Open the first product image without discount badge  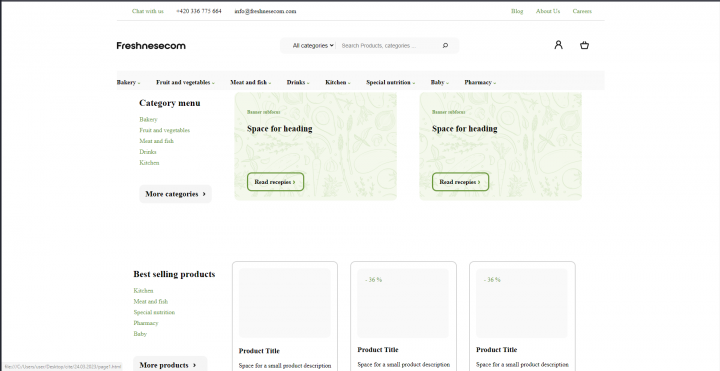tap(285, 303)
